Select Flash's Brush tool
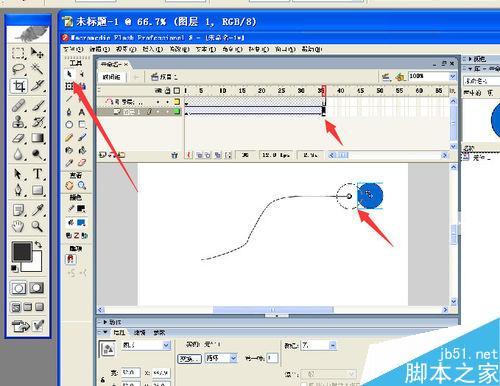The image size is (500, 386). pos(82,137)
